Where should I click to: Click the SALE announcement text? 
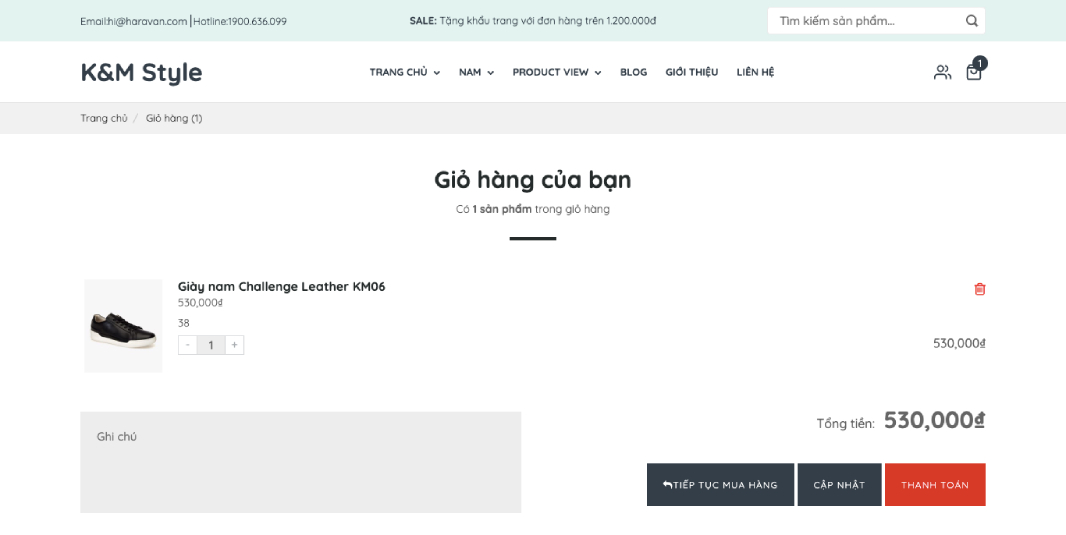[532, 21]
